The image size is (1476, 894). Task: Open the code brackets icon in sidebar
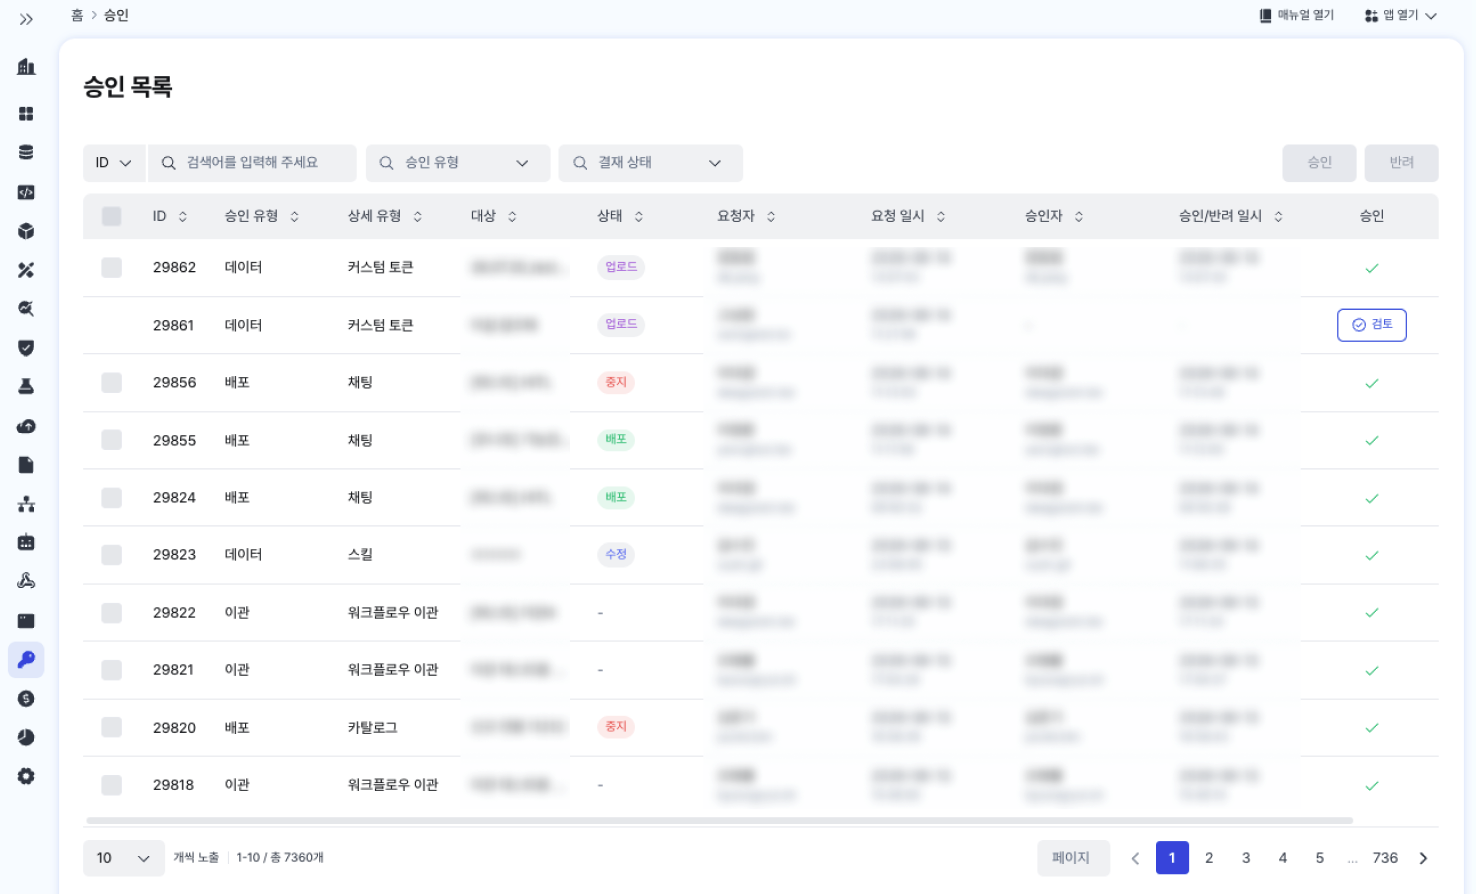point(26,192)
